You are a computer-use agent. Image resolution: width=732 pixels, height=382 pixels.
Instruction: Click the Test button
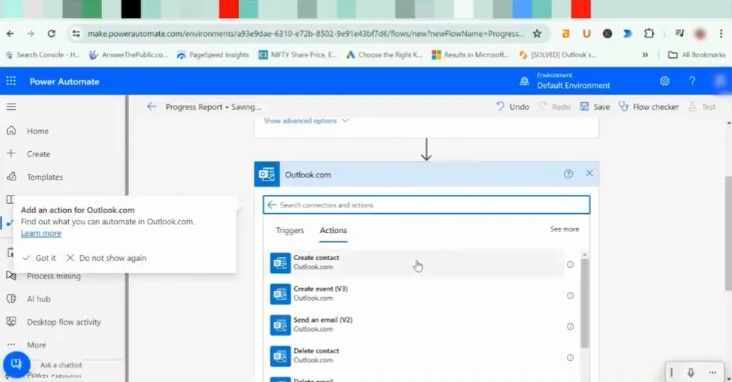[702, 107]
